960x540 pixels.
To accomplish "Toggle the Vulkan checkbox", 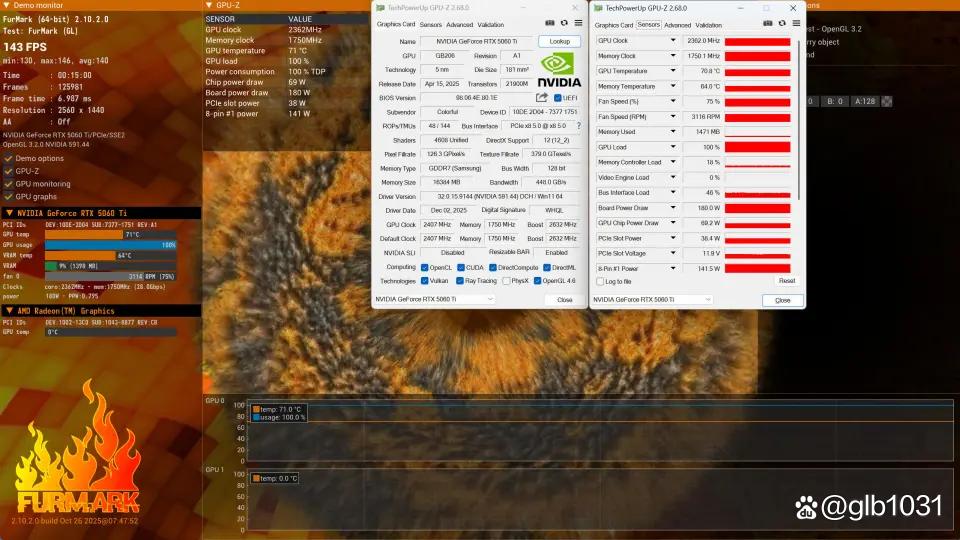I will click(x=424, y=281).
